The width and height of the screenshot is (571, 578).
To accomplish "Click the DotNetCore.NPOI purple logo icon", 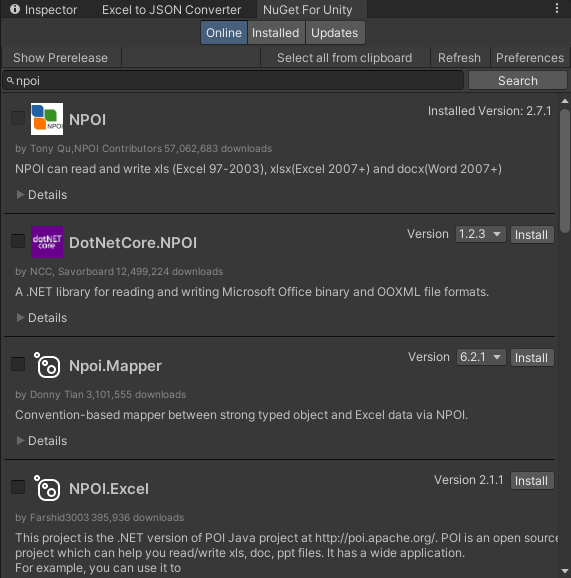I will [x=47, y=242].
